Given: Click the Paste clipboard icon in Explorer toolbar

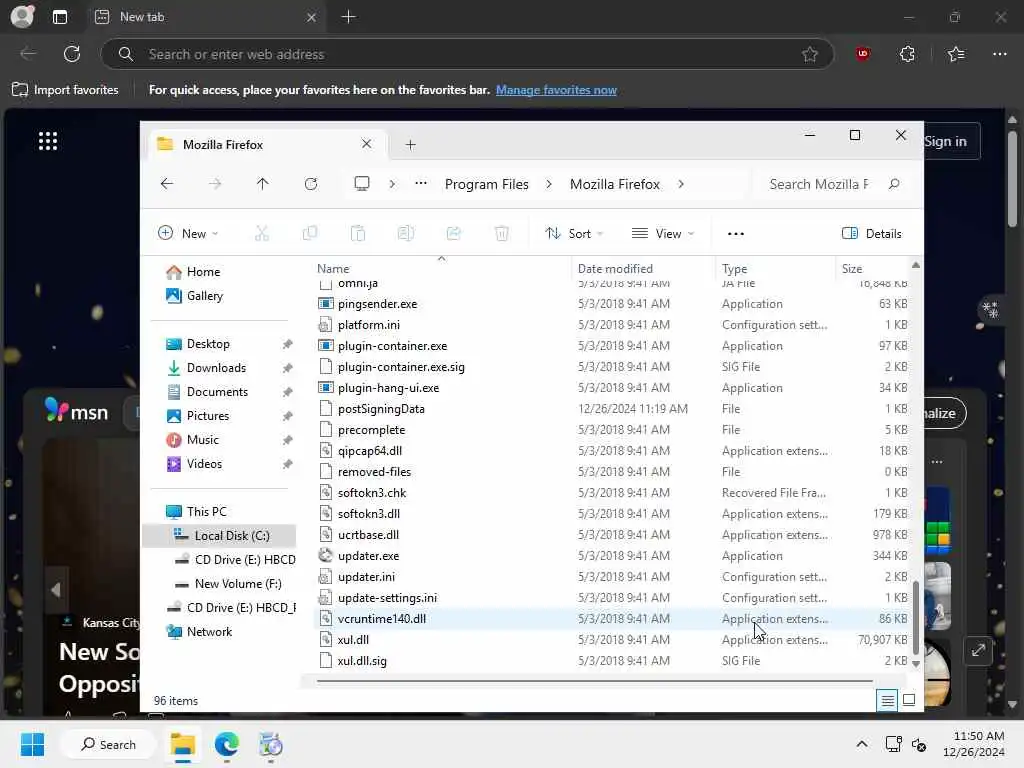Looking at the screenshot, I should (358, 233).
